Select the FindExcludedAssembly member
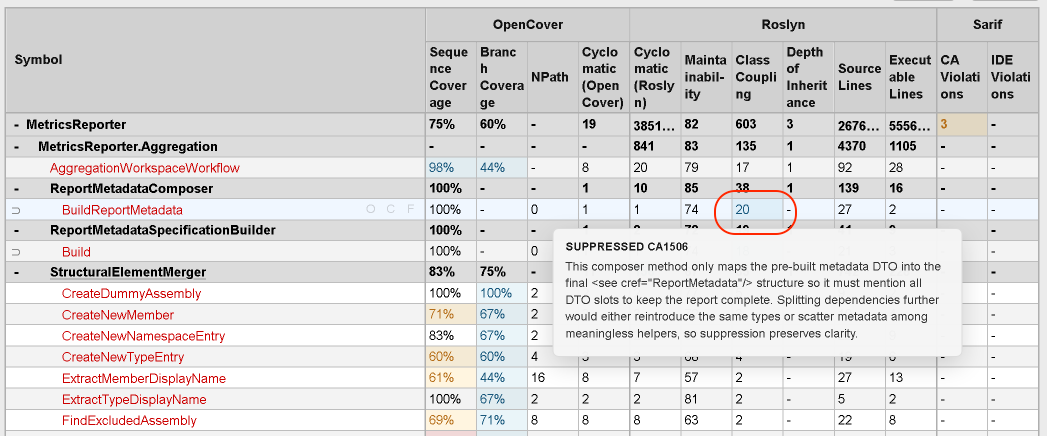This screenshot has height=436, width=1047. click(x=129, y=421)
